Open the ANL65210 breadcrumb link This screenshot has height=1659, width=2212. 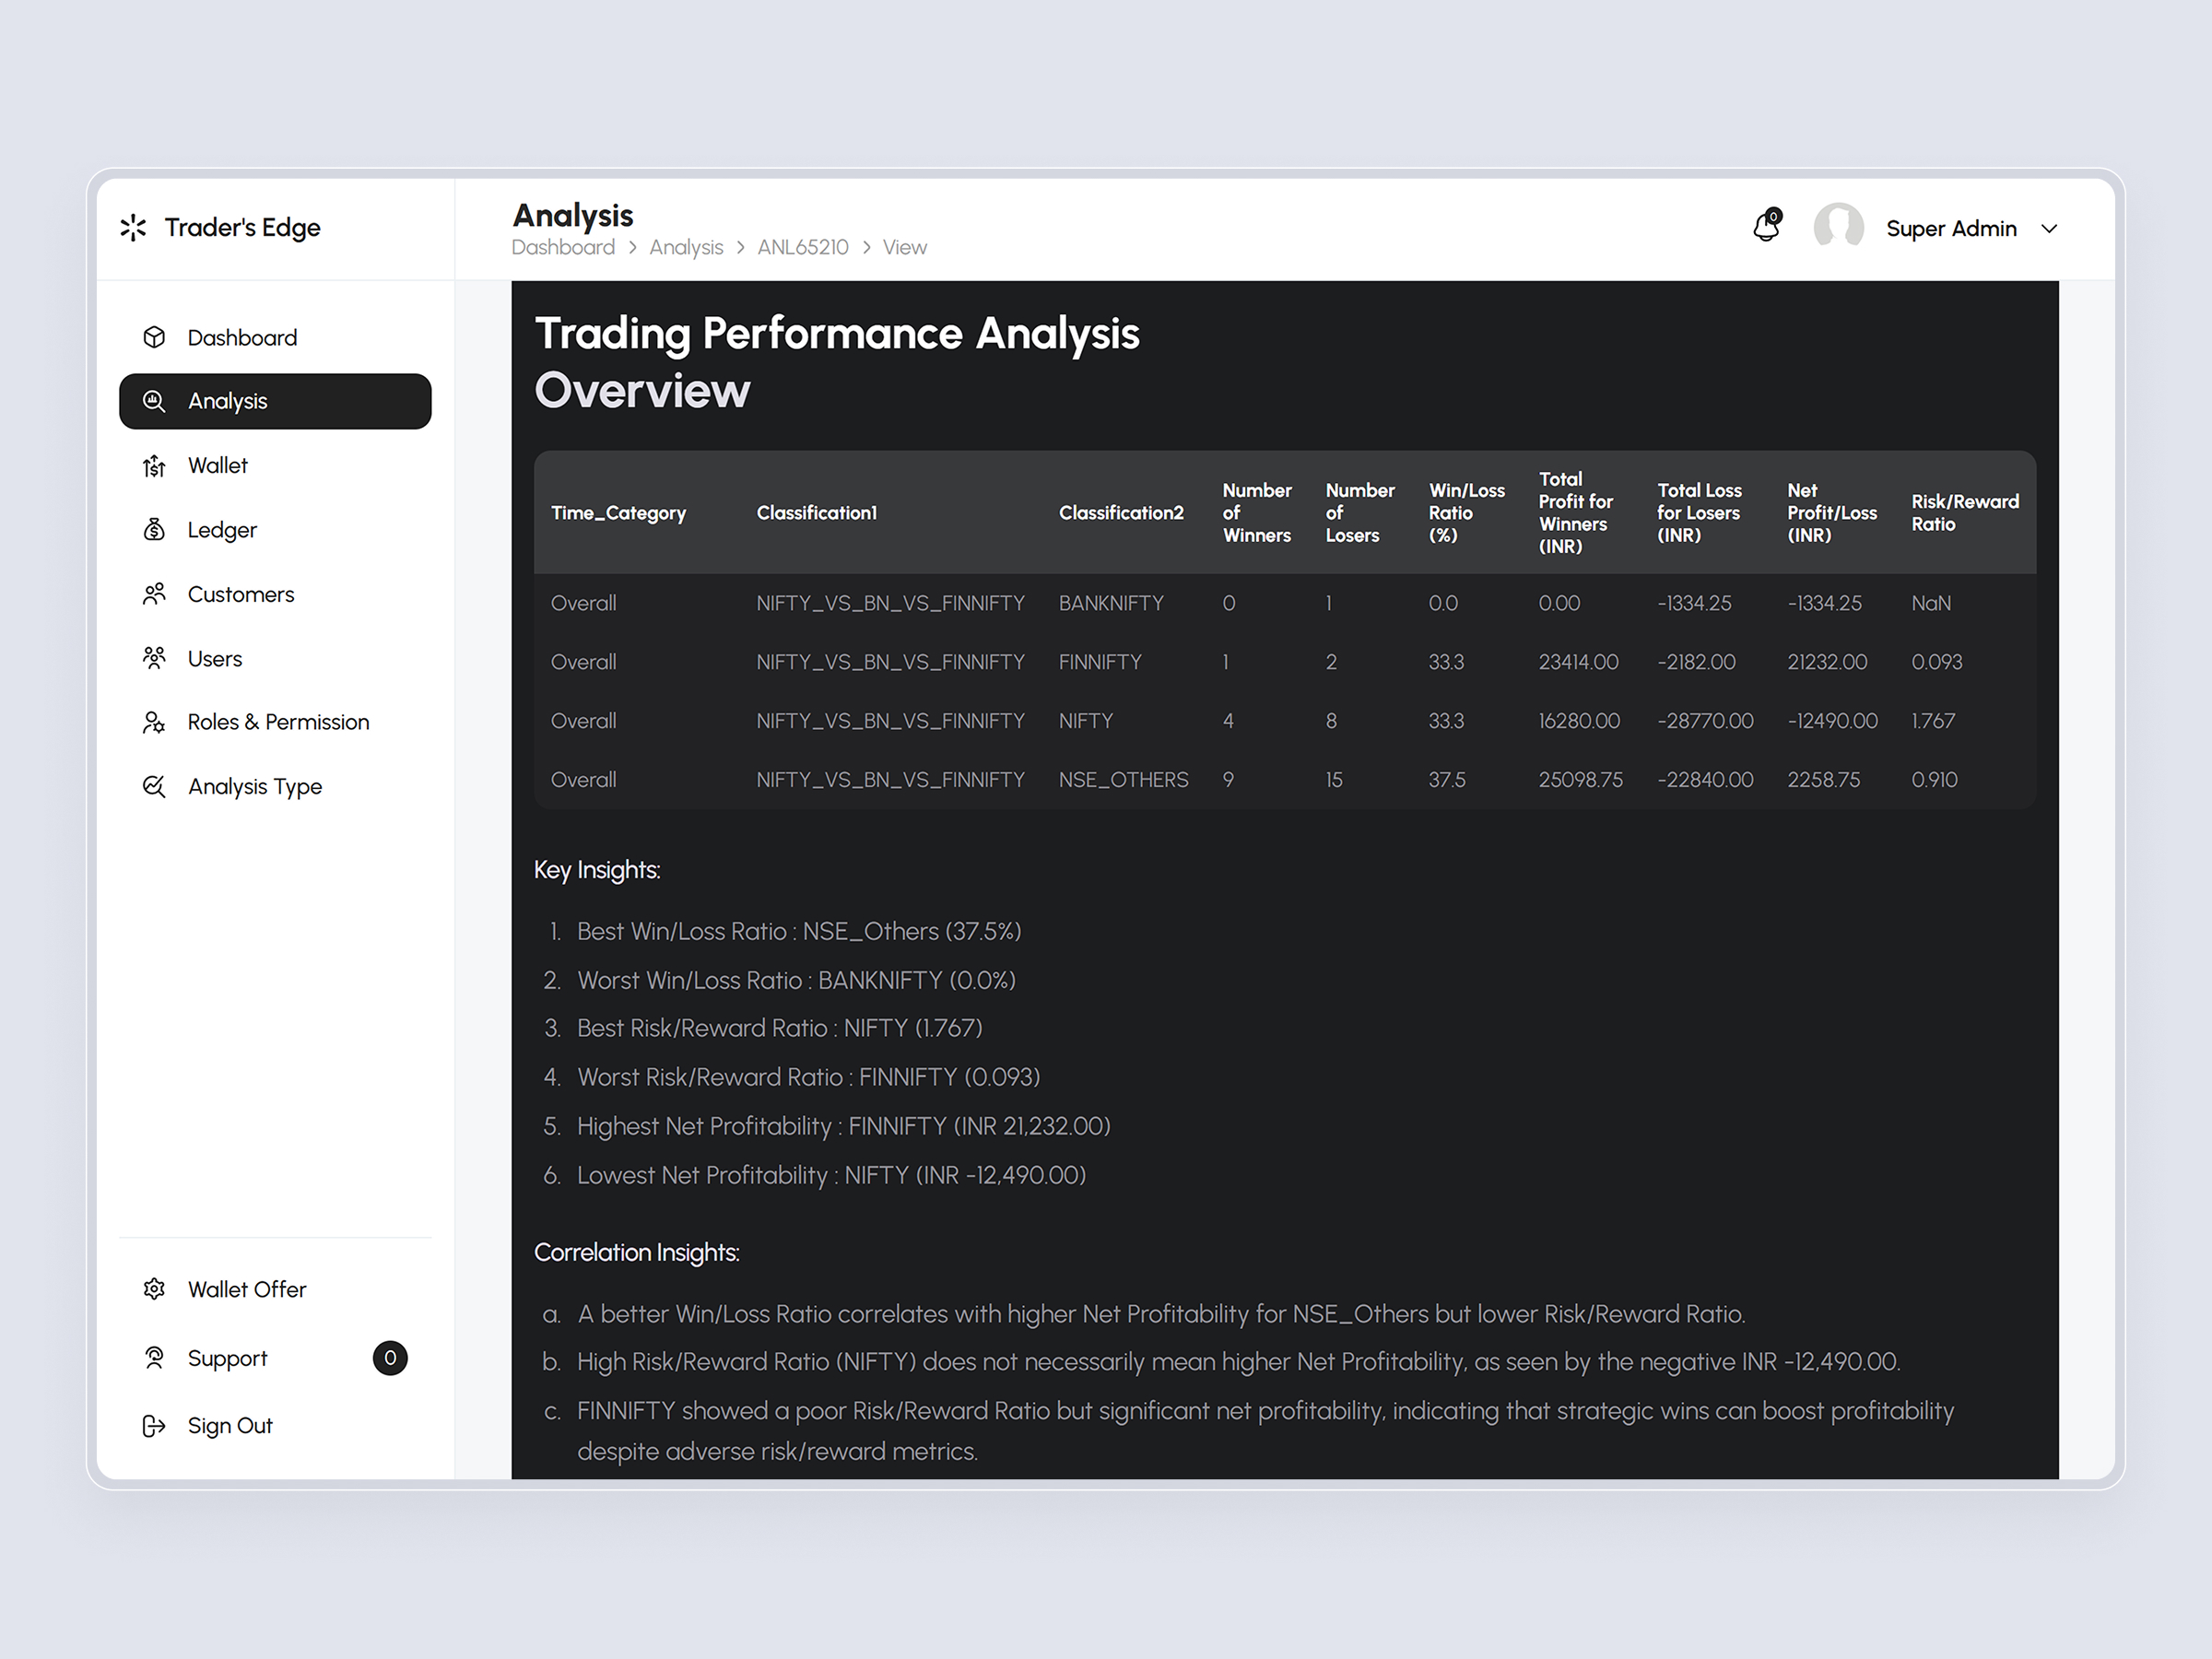(x=802, y=247)
